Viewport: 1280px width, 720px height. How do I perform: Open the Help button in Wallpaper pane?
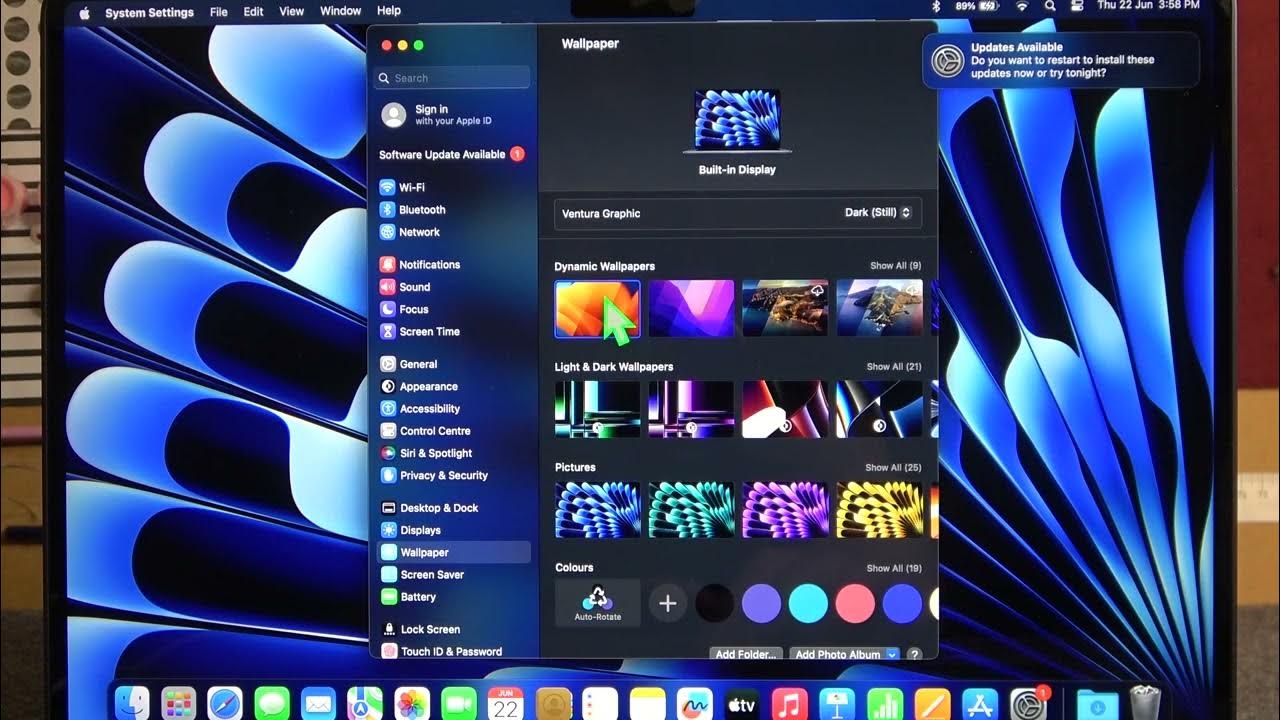click(914, 655)
